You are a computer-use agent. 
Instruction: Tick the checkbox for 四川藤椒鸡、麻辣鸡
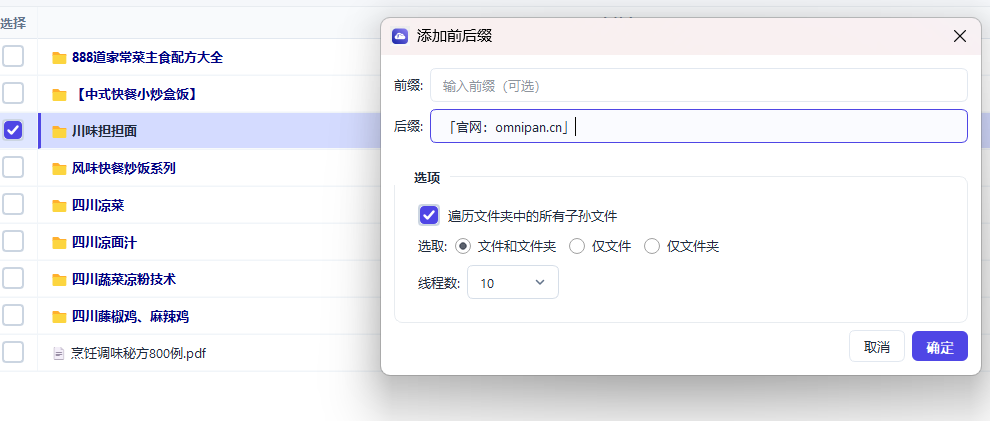tap(13, 315)
